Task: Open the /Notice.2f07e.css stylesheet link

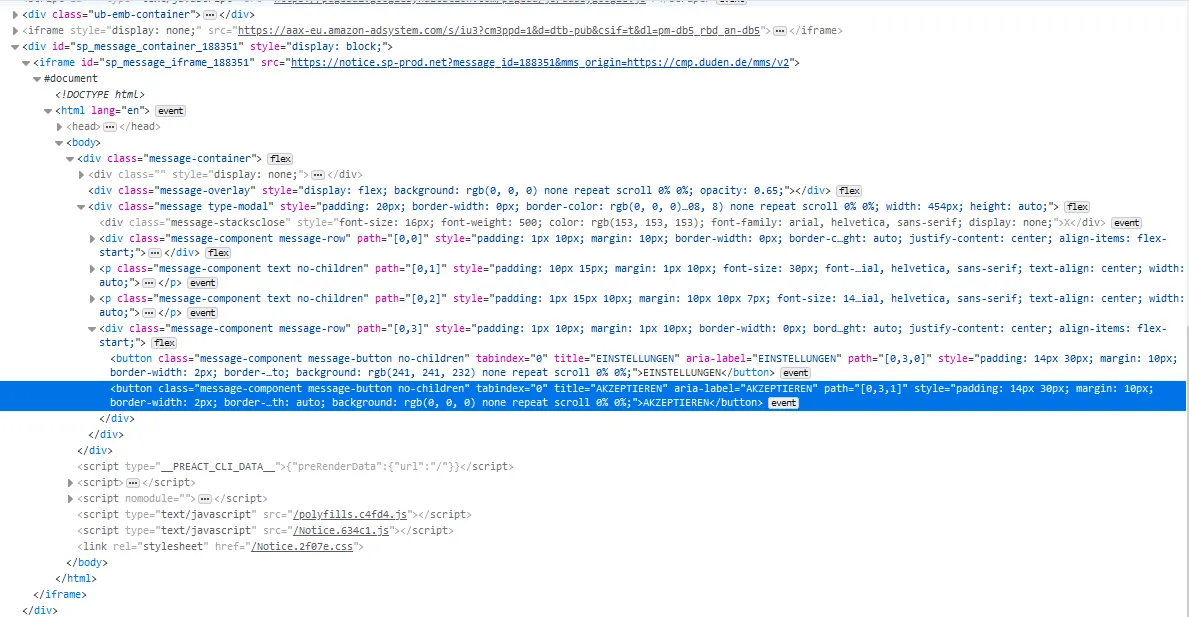Action: [x=302, y=547]
